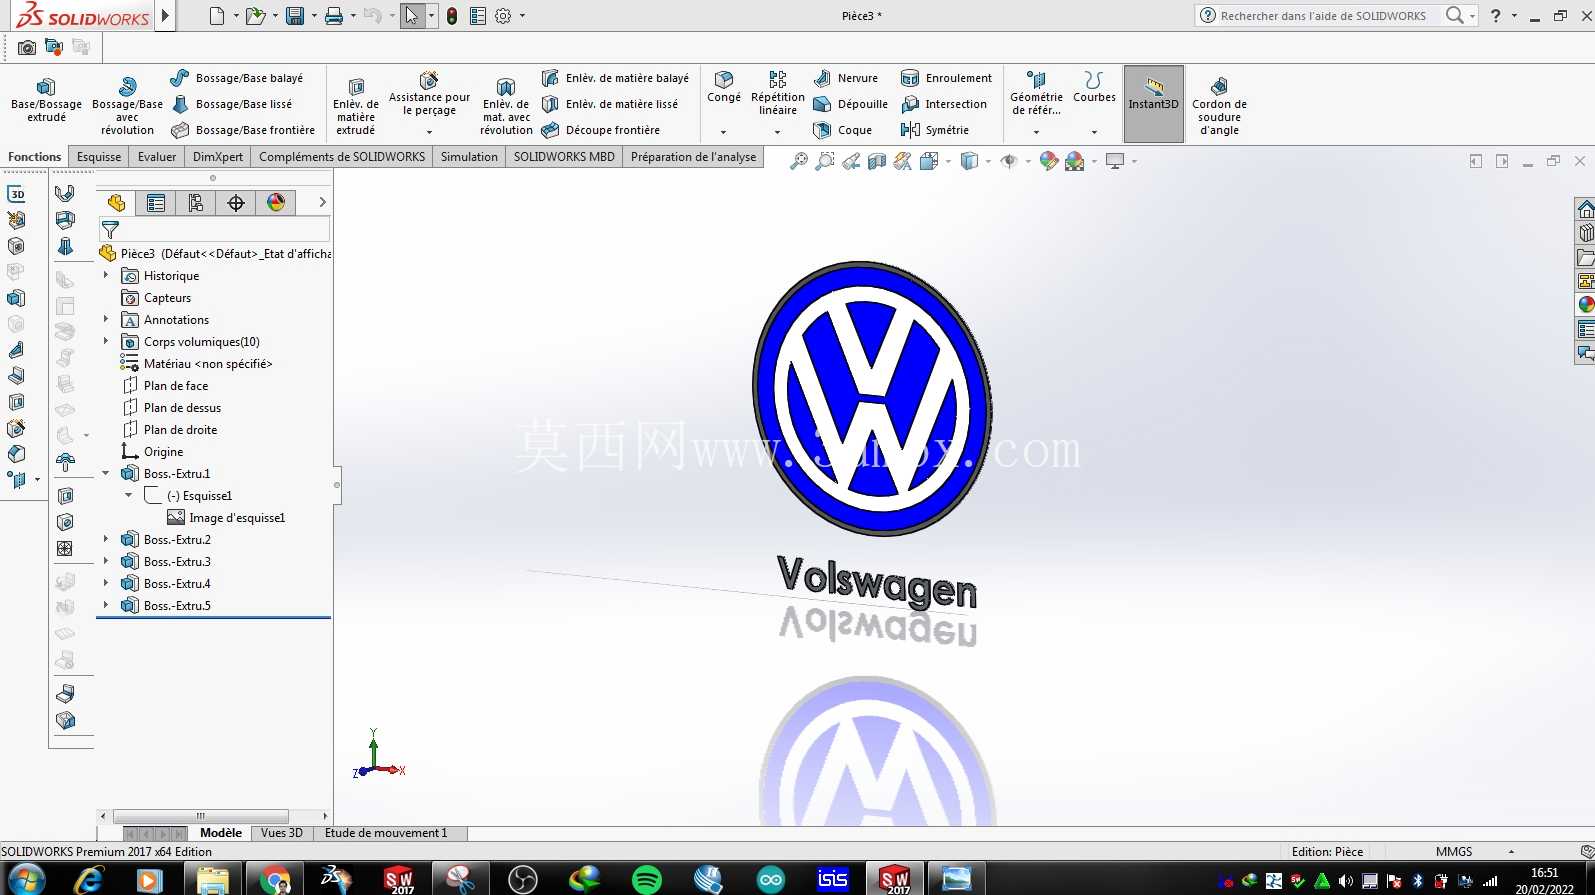Select Enlèv. de mat. avec révolution

[x=506, y=105]
